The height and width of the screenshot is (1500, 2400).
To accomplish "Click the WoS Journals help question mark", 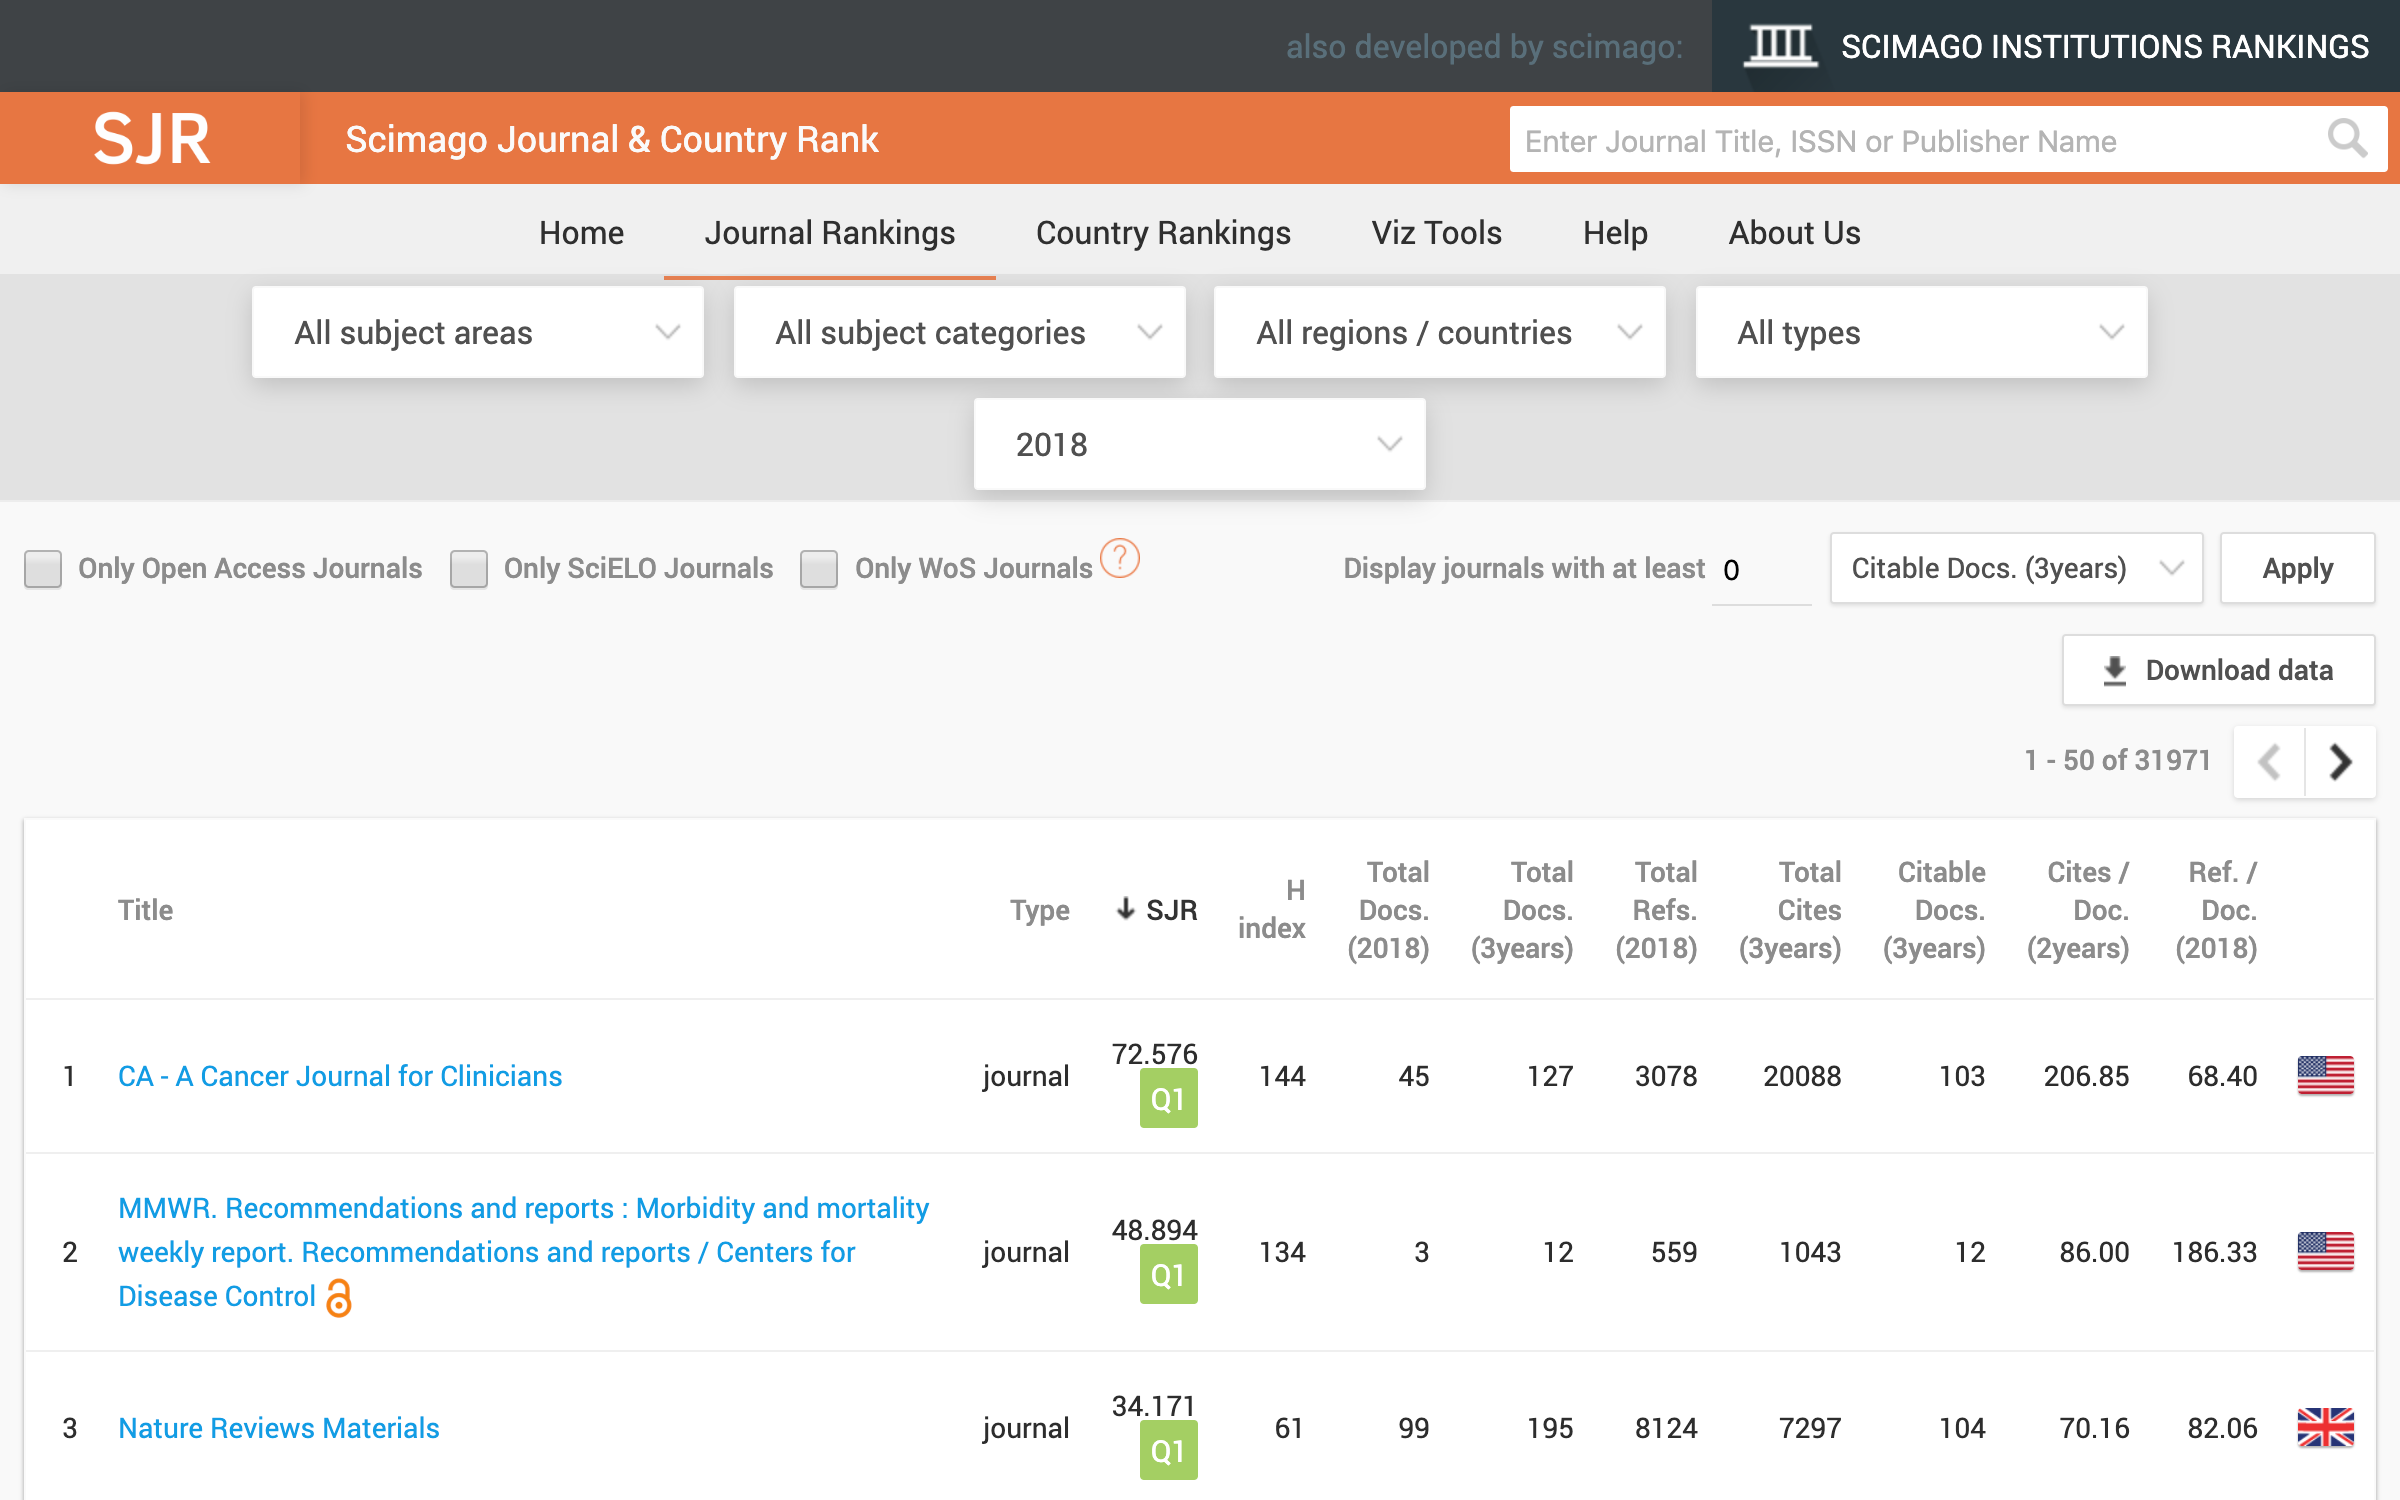I will tap(1119, 558).
